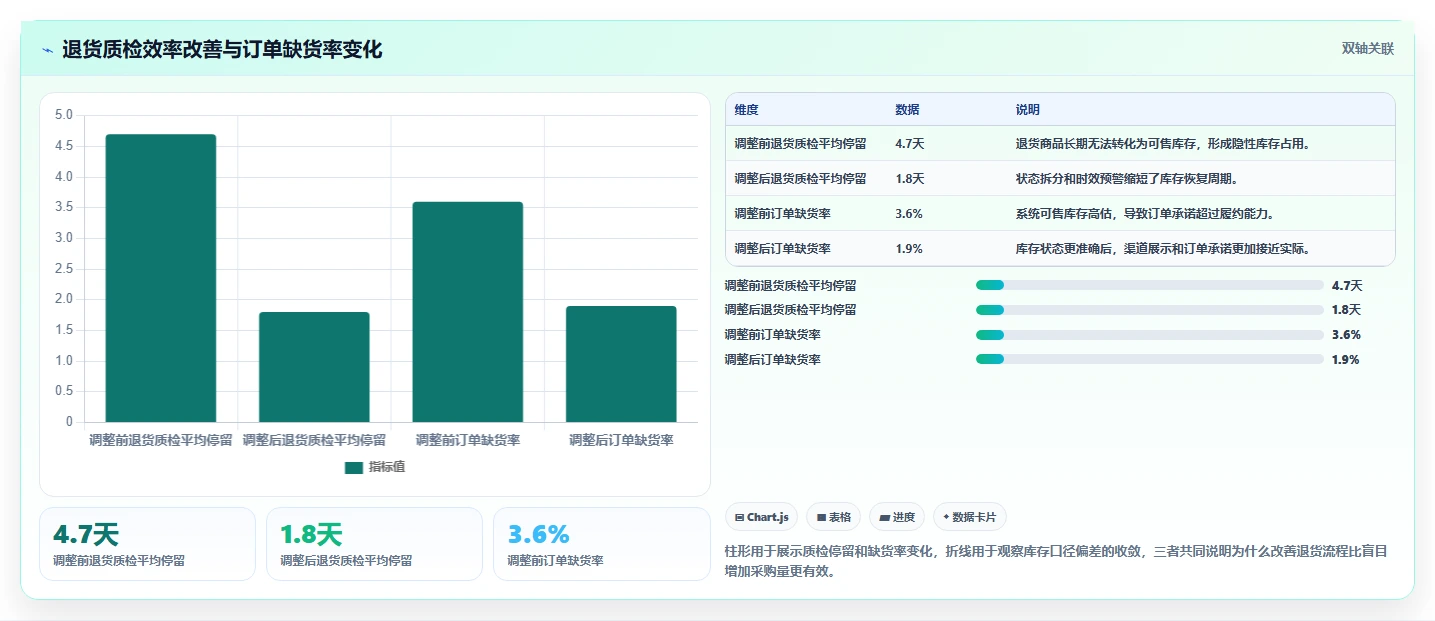The image size is (1435, 621).
Task: Click the 3.6% table value
Action: 909,214
